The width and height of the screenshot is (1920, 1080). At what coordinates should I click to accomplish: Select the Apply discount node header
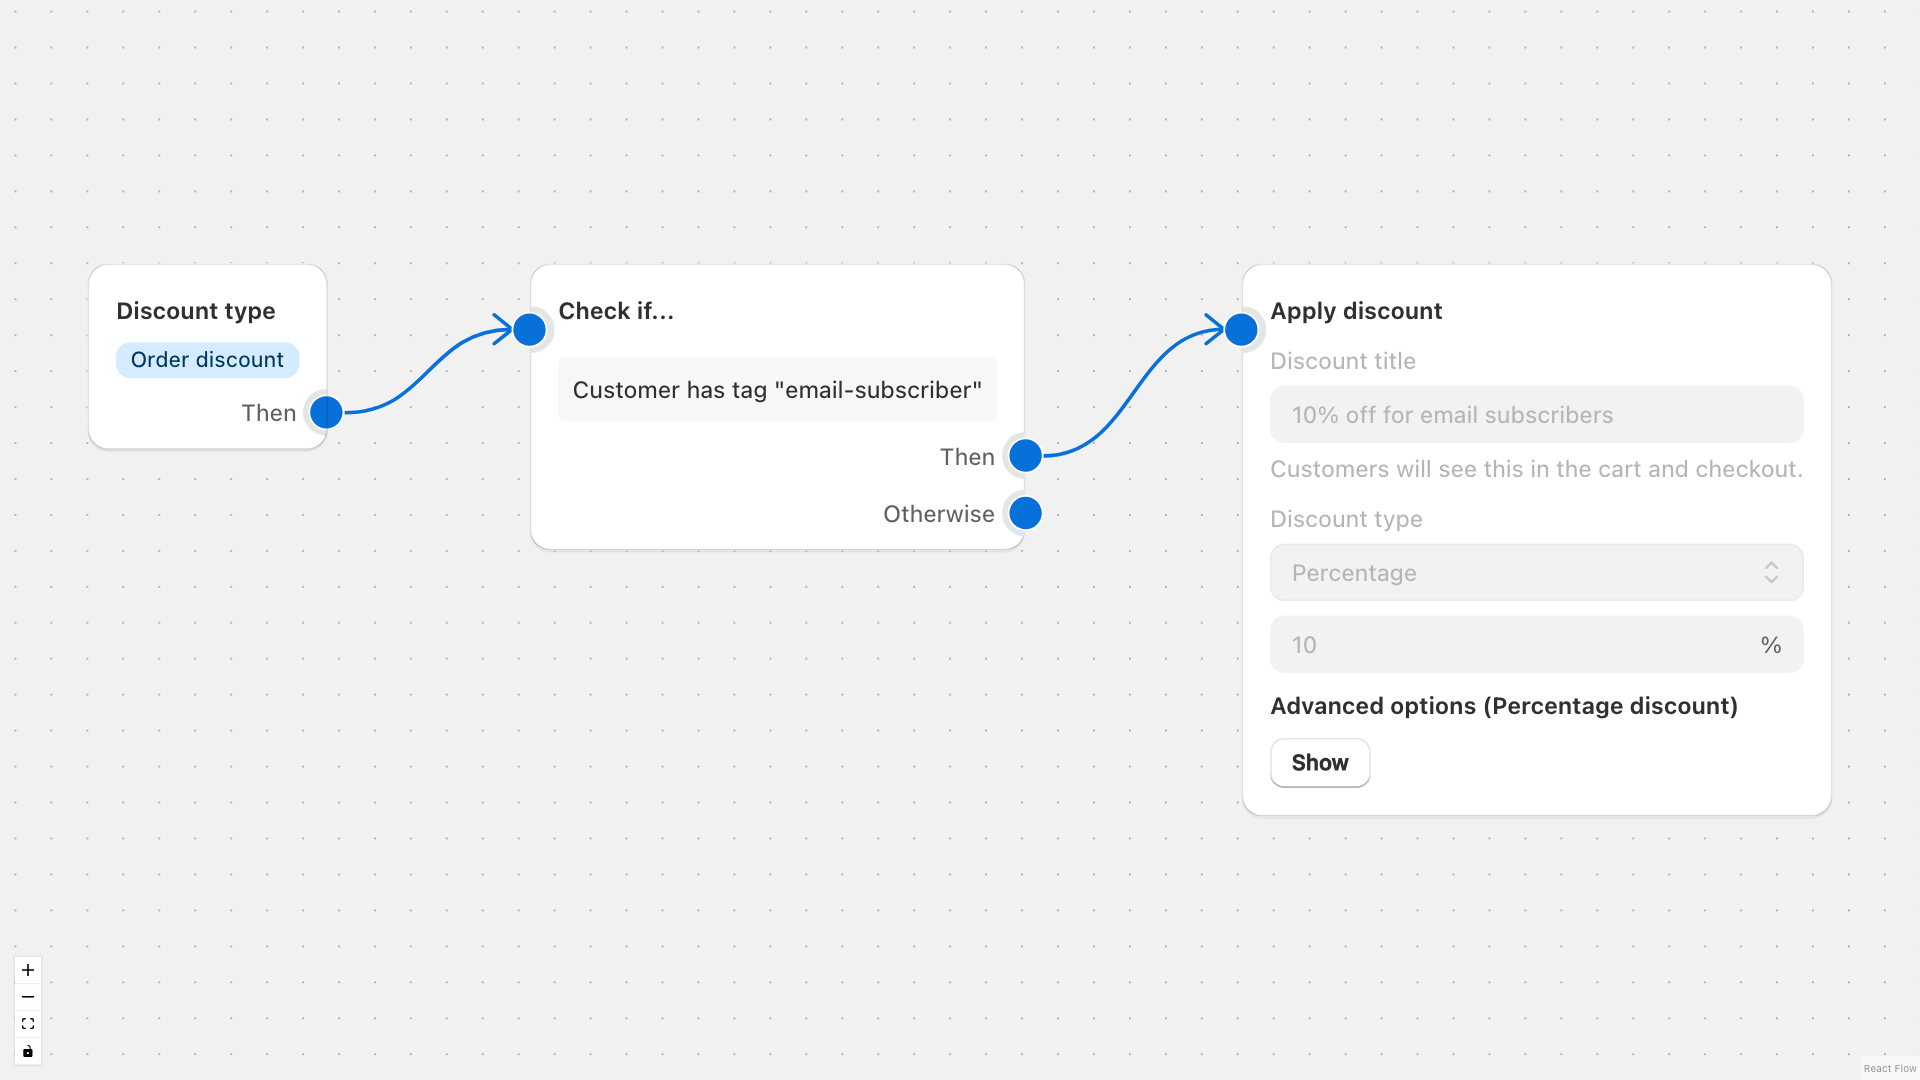tap(1356, 311)
